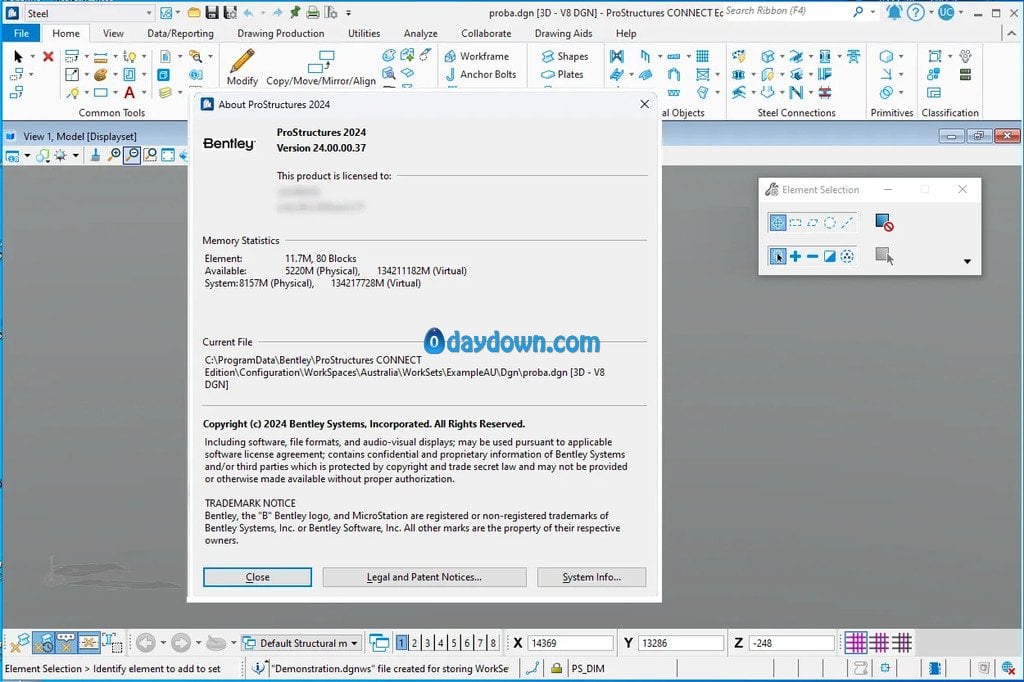Screen dimensions: 1024x682
Task: Select the Shapes tool
Action: tap(564, 56)
